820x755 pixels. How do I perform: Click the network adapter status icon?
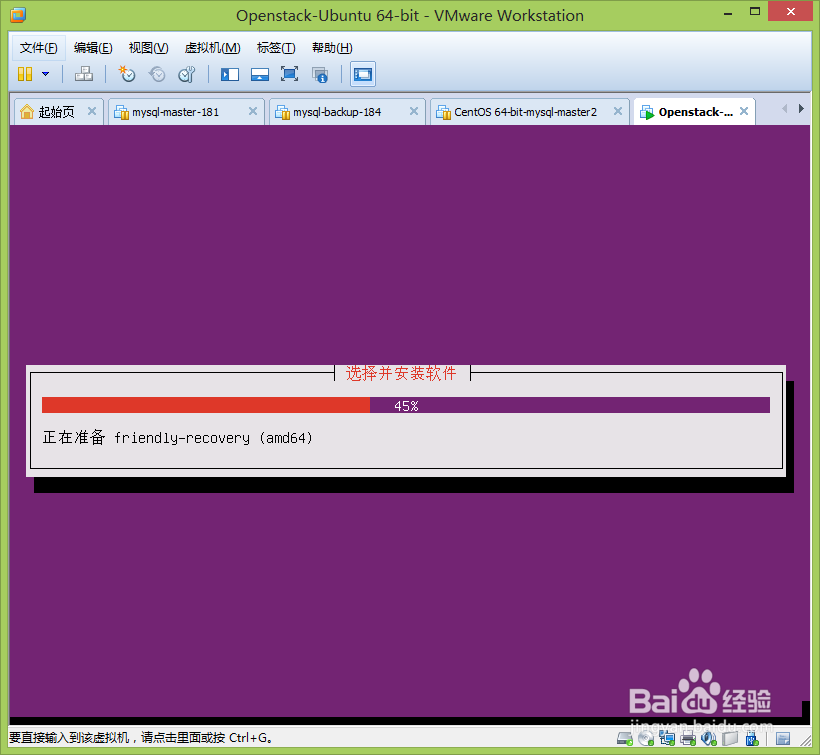[667, 740]
